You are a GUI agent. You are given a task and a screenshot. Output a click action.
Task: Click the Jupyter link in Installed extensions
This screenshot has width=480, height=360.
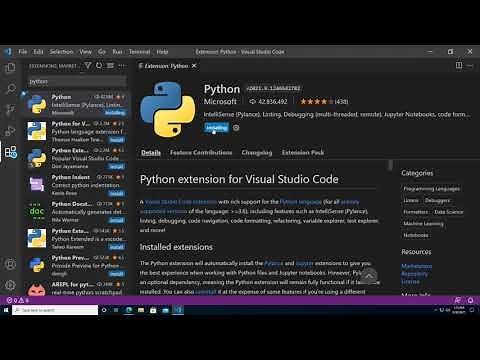304,263
